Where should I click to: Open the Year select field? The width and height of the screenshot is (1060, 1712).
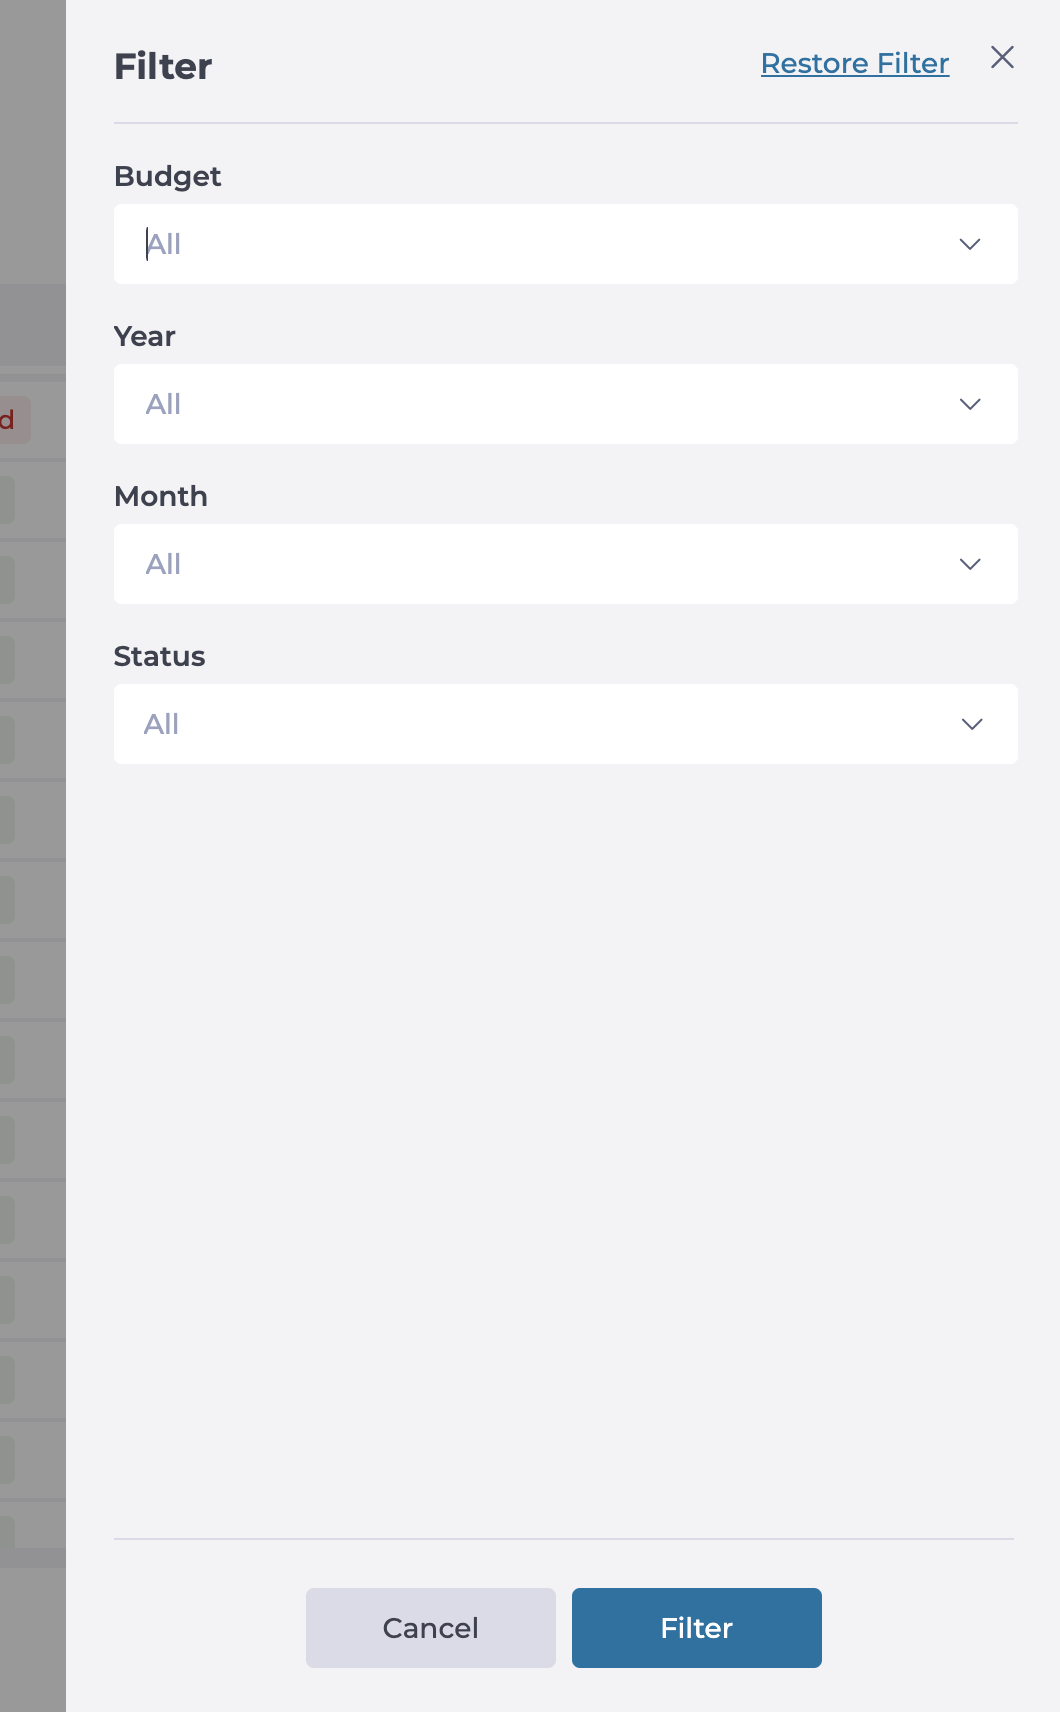coord(566,404)
